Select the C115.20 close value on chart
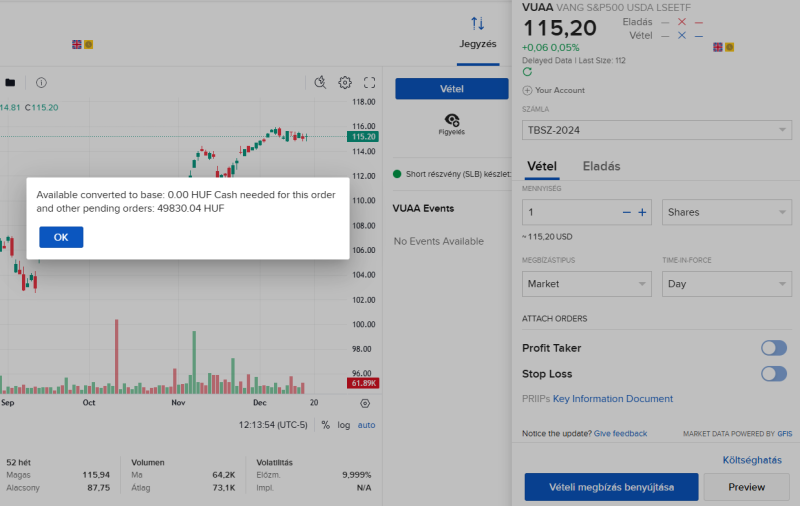 pos(41,108)
